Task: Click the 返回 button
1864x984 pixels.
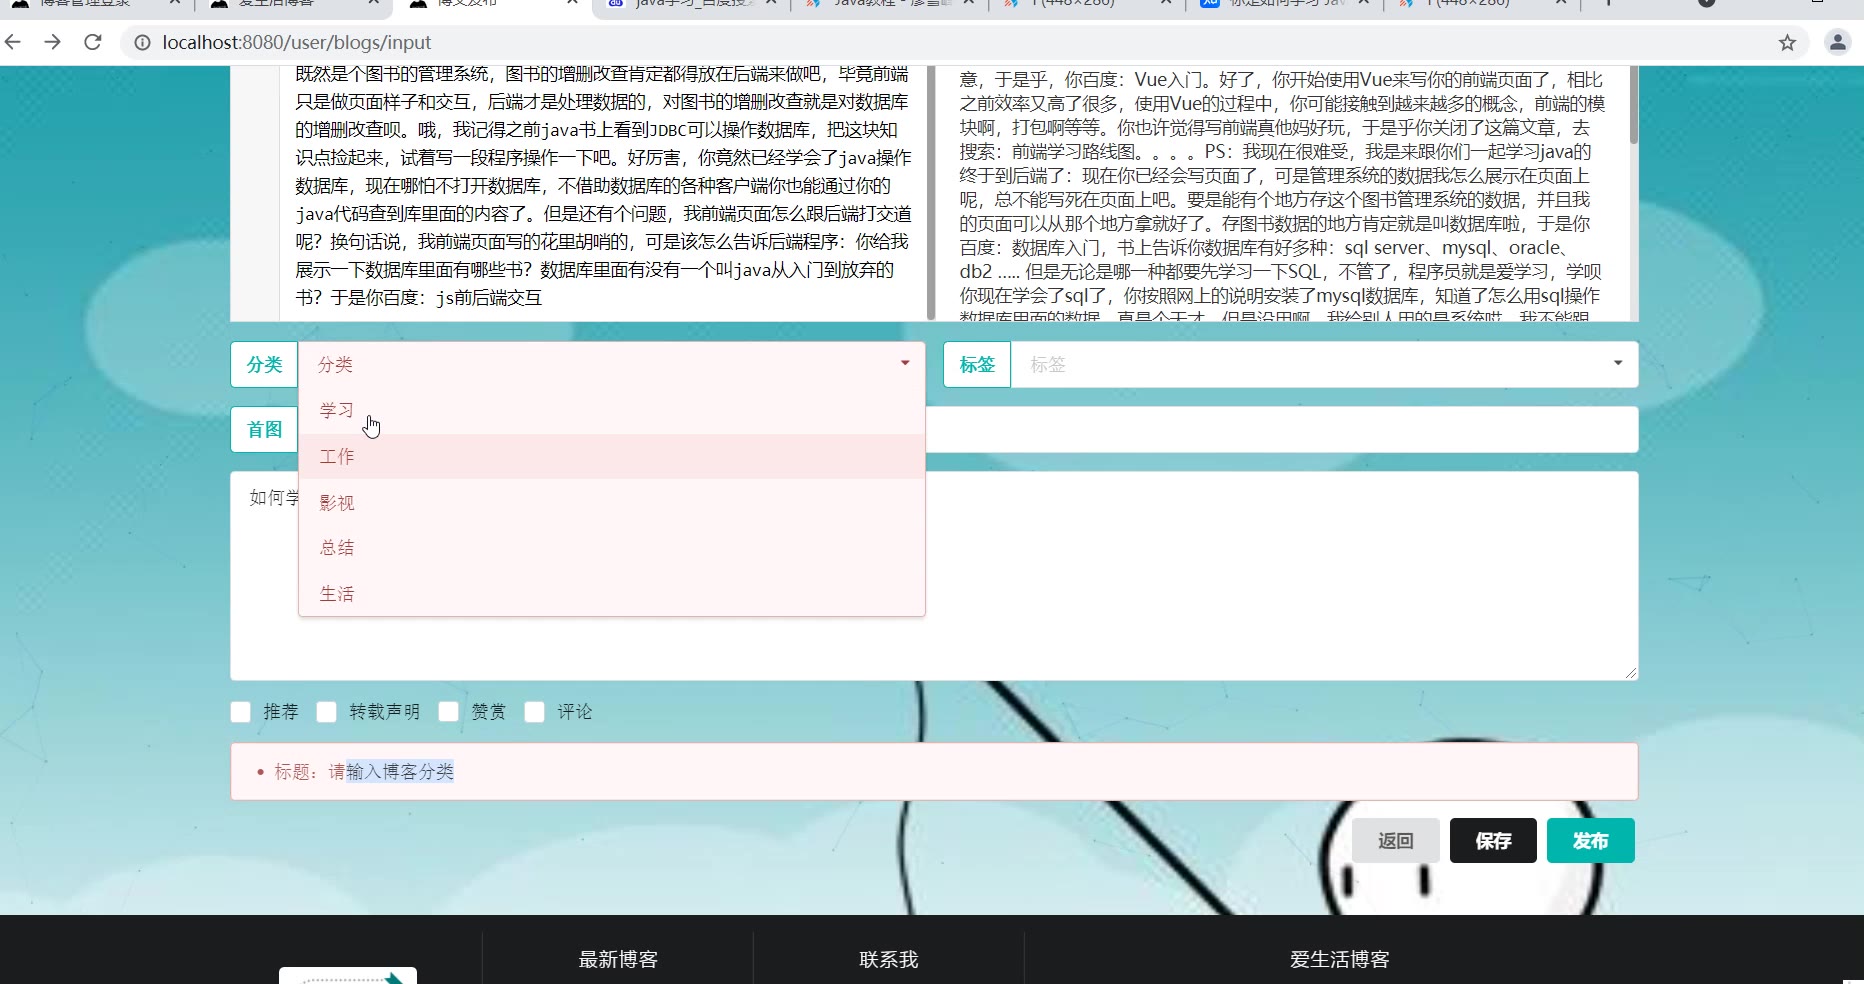Action: coord(1396,841)
